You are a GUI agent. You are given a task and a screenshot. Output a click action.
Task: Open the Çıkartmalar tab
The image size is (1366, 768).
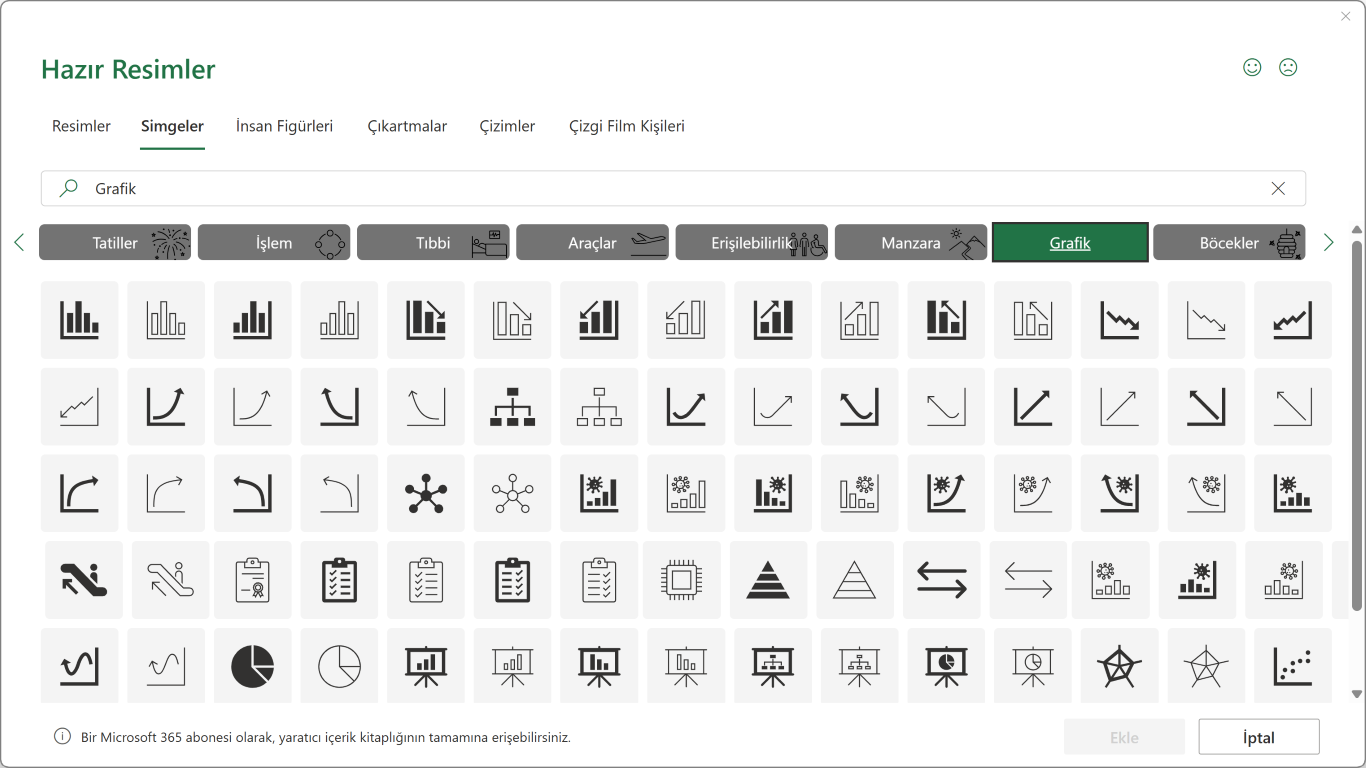407,126
